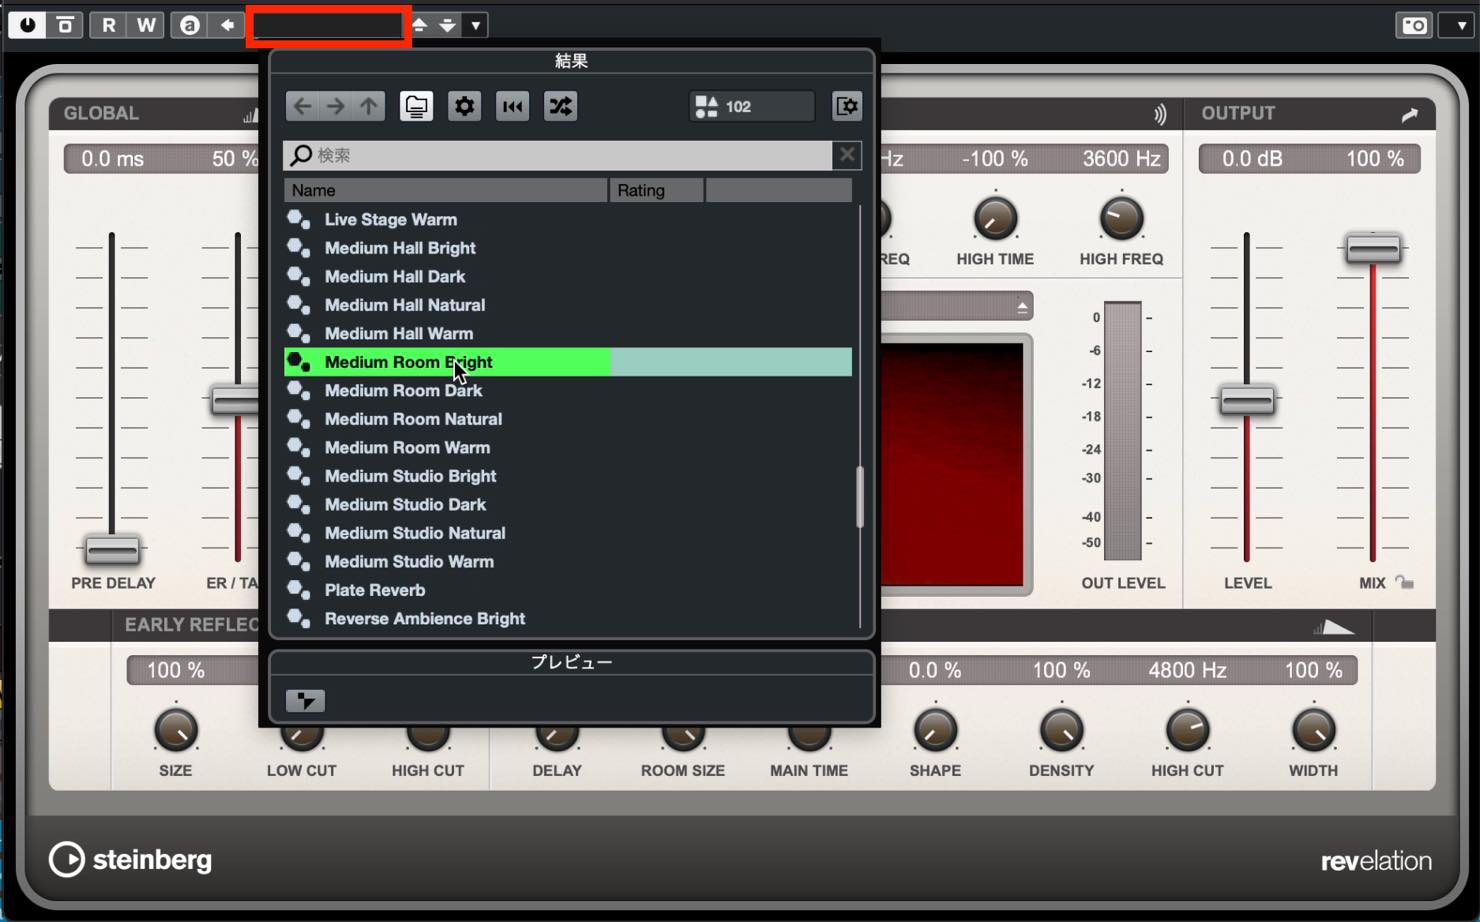Open the preset management dropdown arrow
Image resolution: width=1480 pixels, height=922 pixels.
tap(476, 25)
